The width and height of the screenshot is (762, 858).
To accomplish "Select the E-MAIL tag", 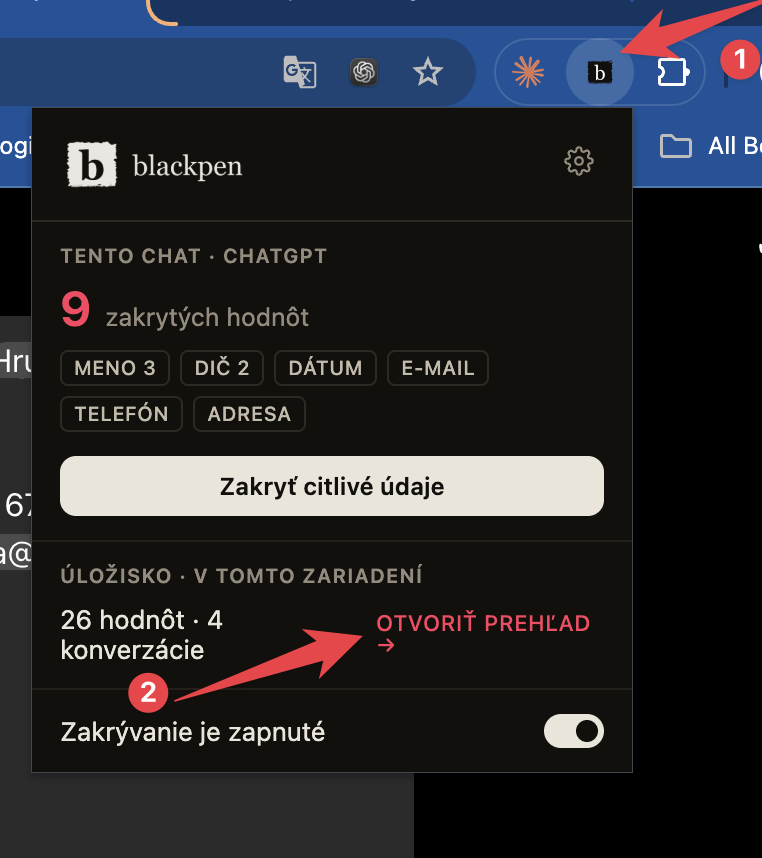I will pyautogui.click(x=438, y=368).
